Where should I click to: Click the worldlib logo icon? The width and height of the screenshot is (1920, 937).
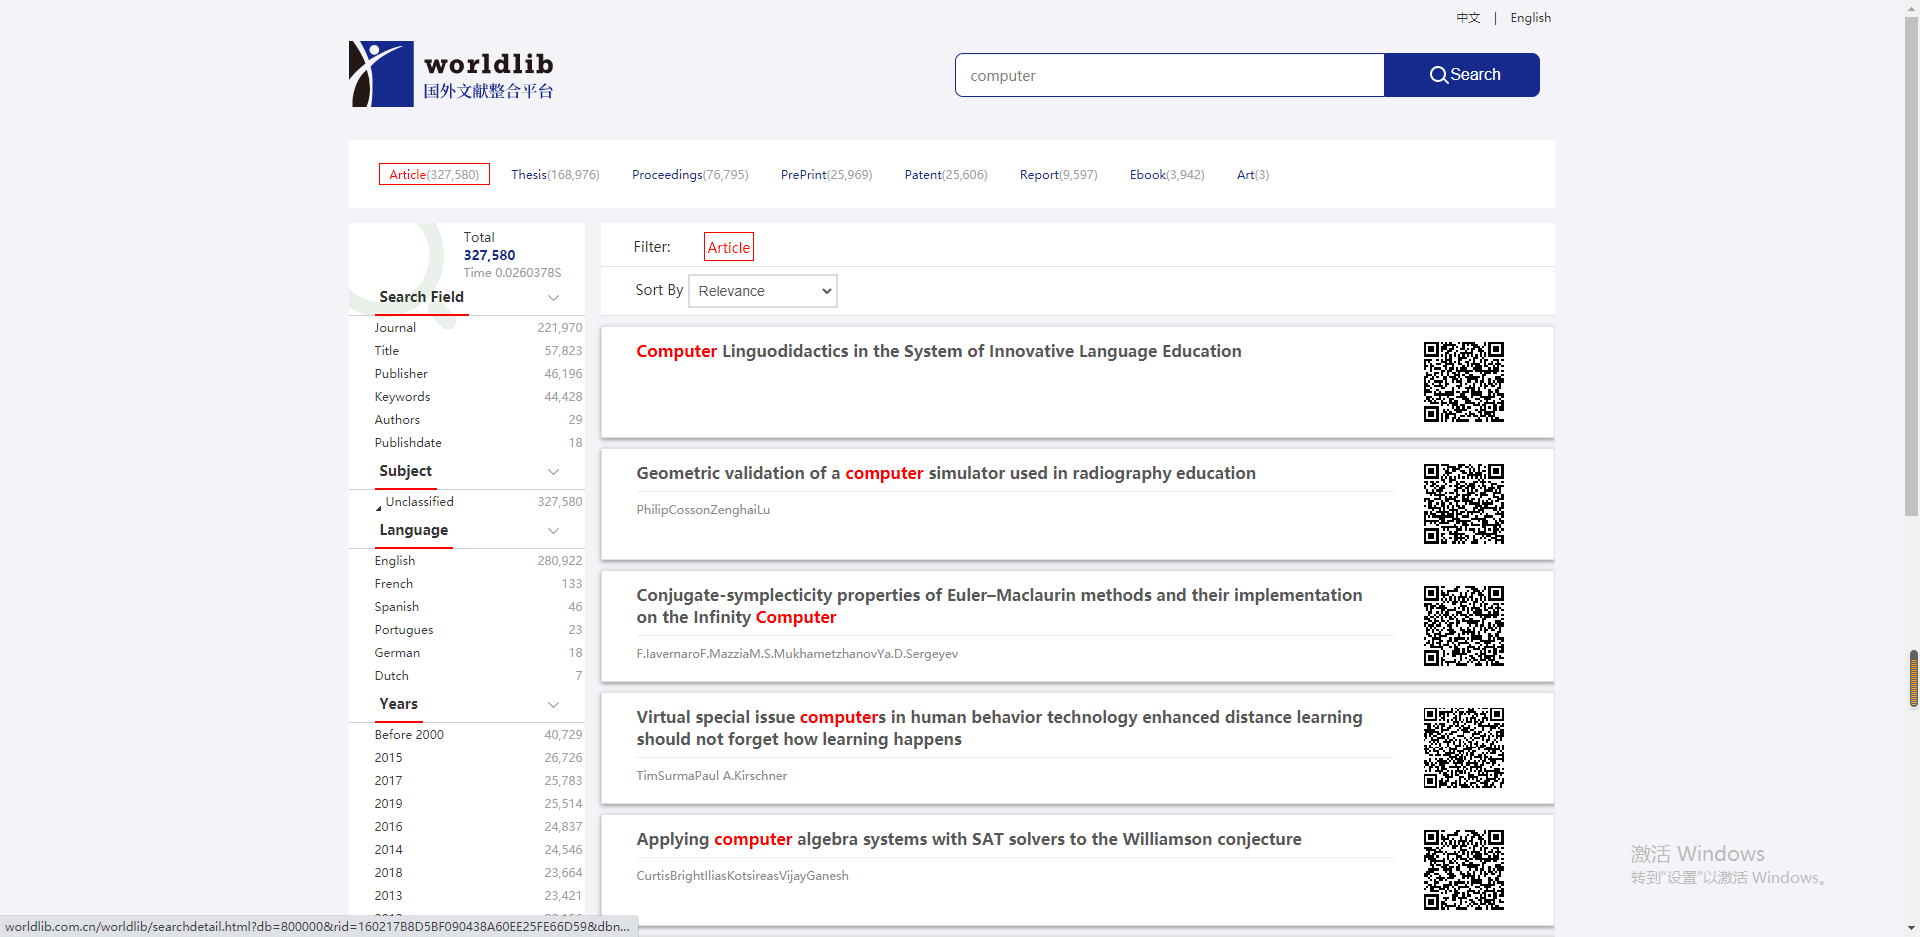click(381, 74)
